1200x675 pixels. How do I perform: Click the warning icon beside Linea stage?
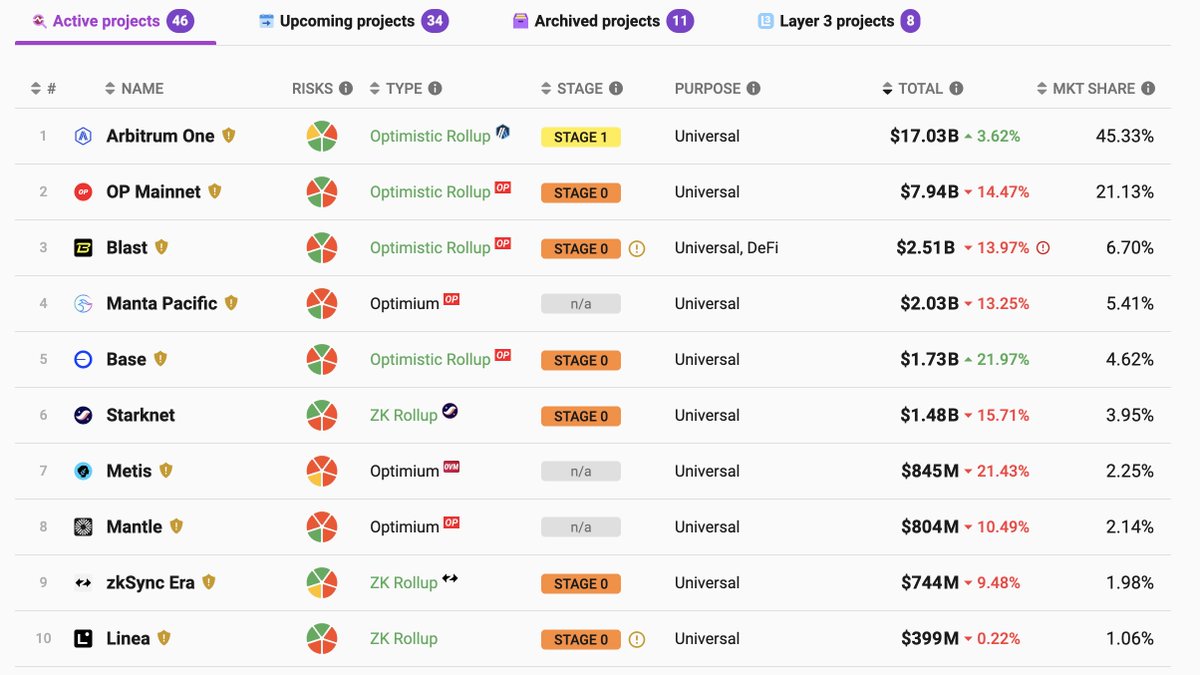tap(637, 640)
